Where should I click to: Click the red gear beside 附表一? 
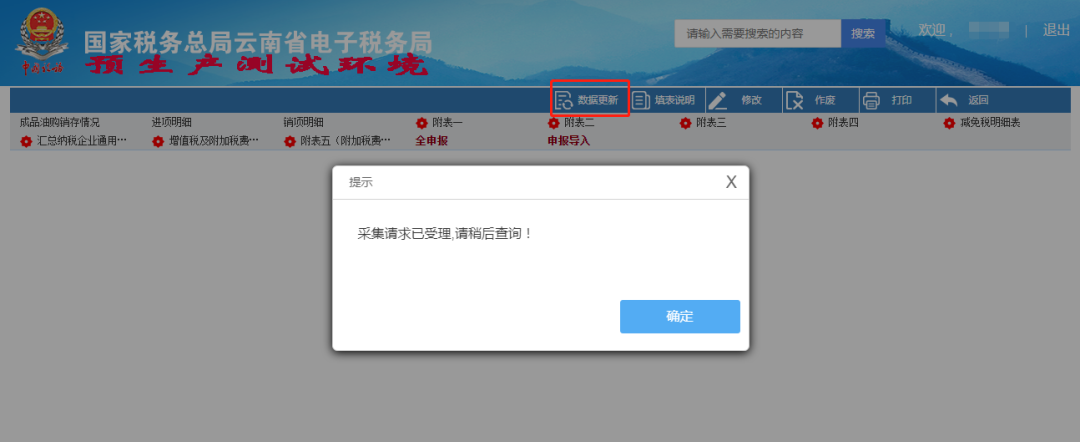point(422,123)
